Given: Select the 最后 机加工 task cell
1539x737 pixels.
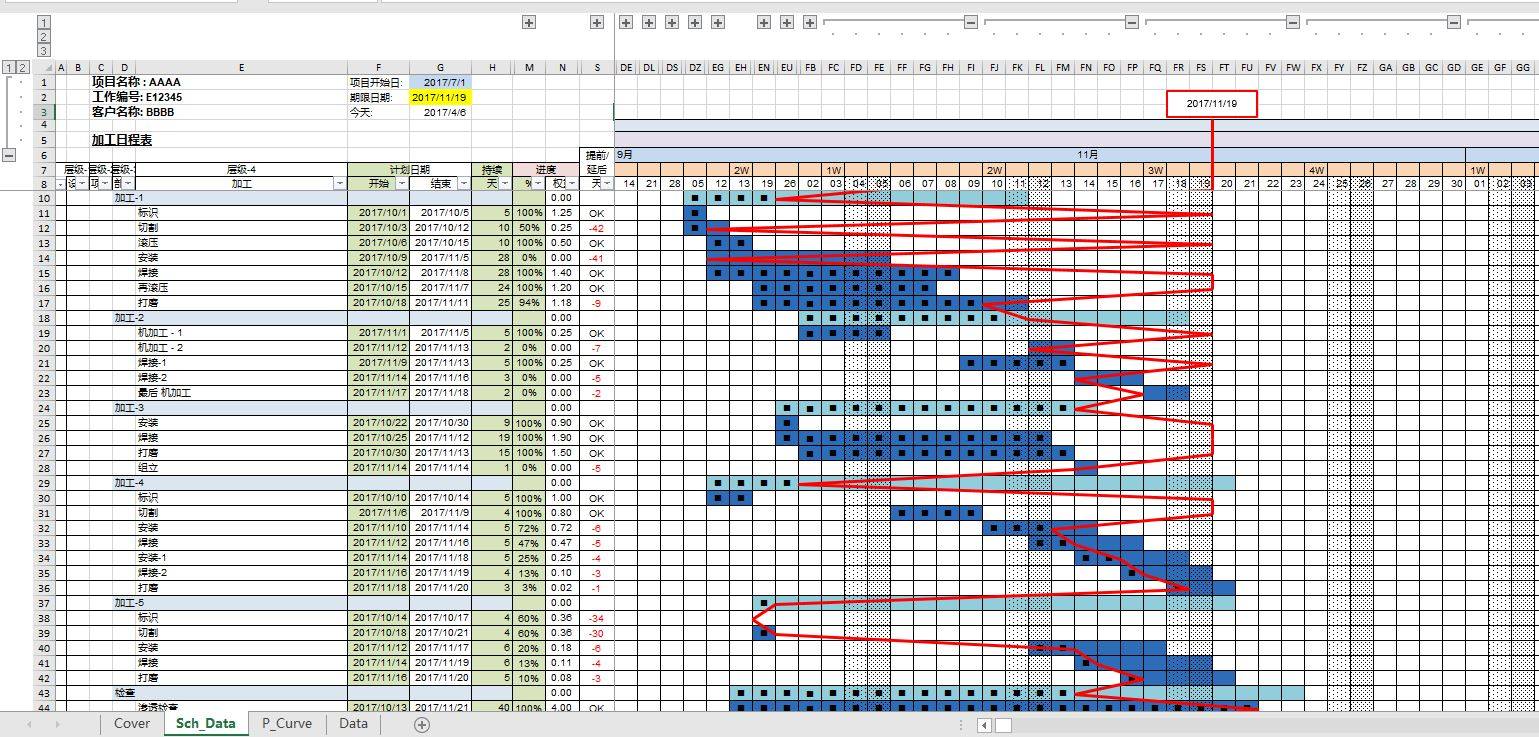Looking at the screenshot, I should 241,393.
